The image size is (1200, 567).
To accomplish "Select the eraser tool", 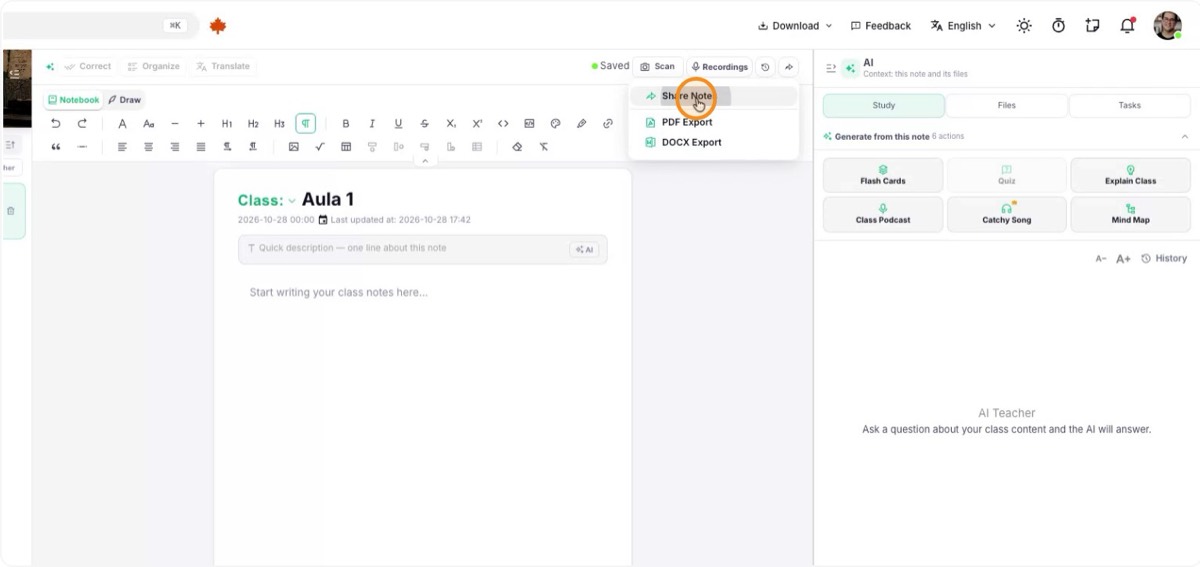I will (x=517, y=147).
